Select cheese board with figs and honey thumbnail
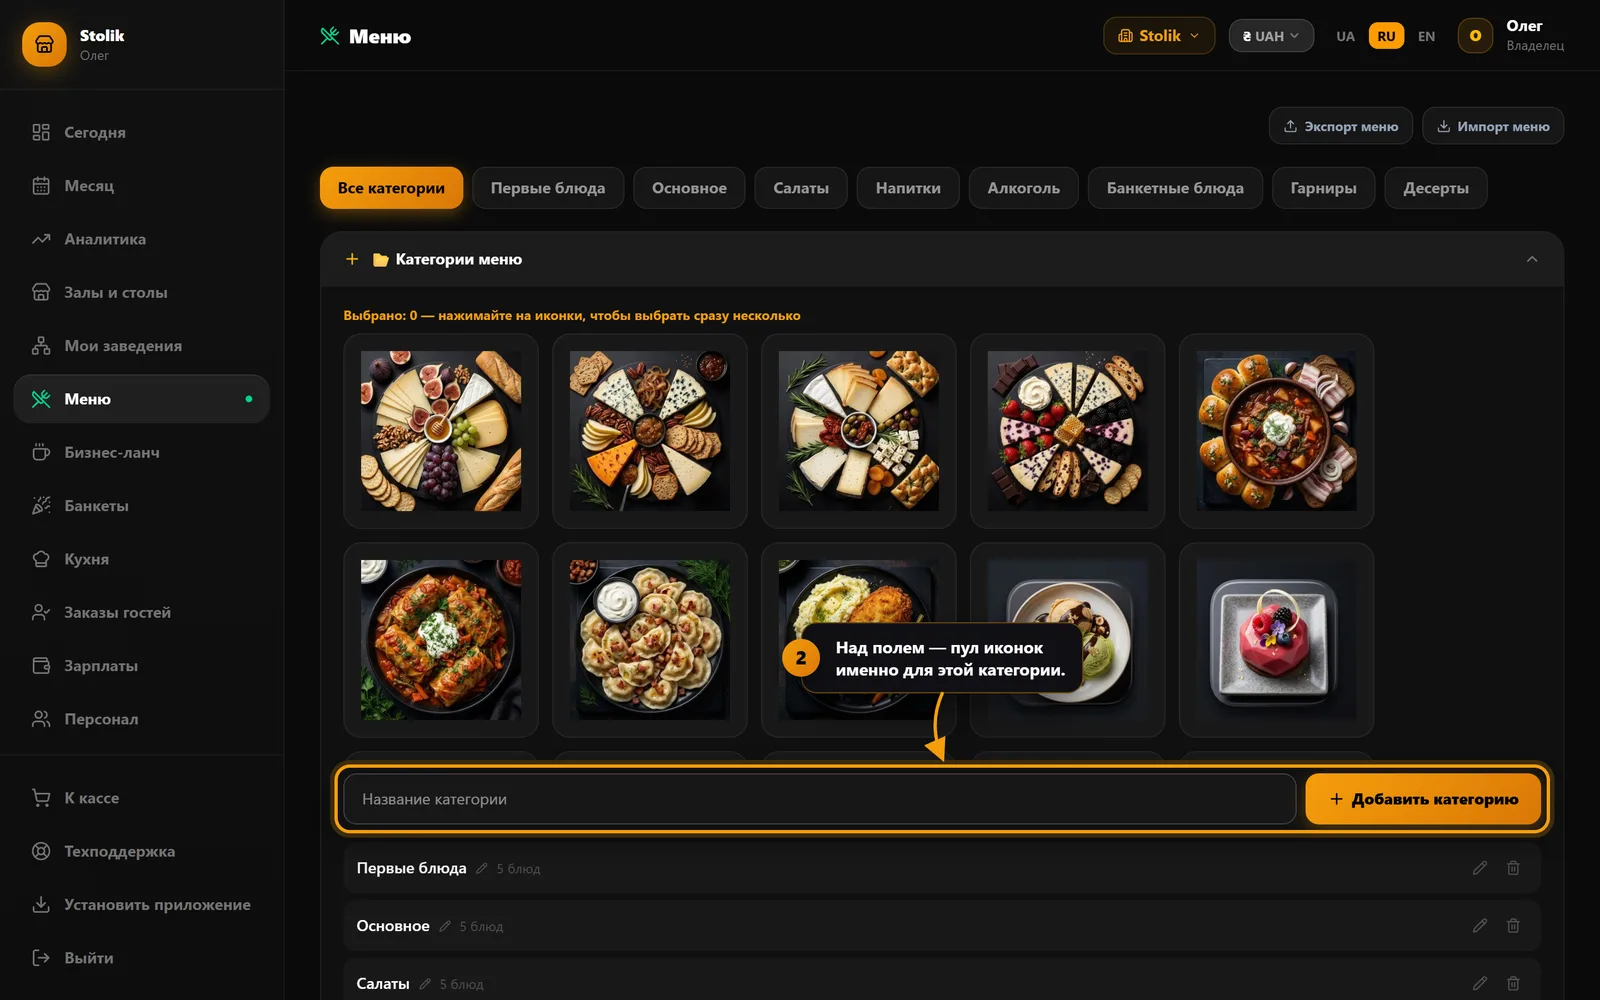The height and width of the screenshot is (1000, 1600). coord(441,431)
